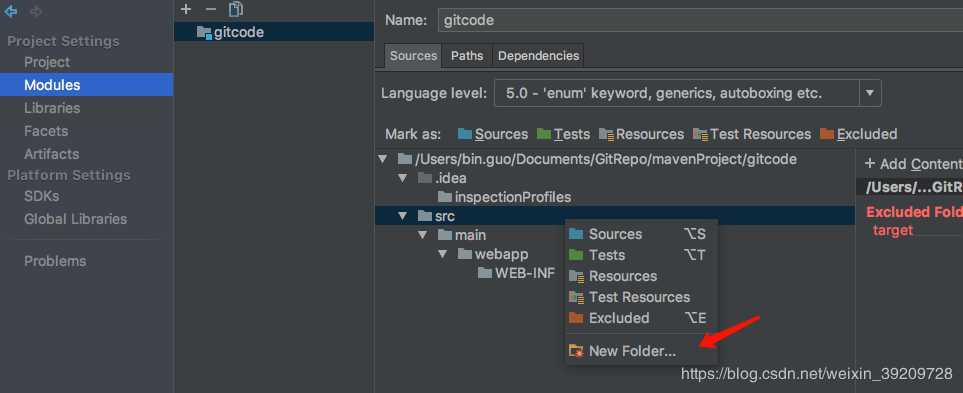Switch to the Paths tab
The image size is (963, 393).
pyautogui.click(x=467, y=56)
